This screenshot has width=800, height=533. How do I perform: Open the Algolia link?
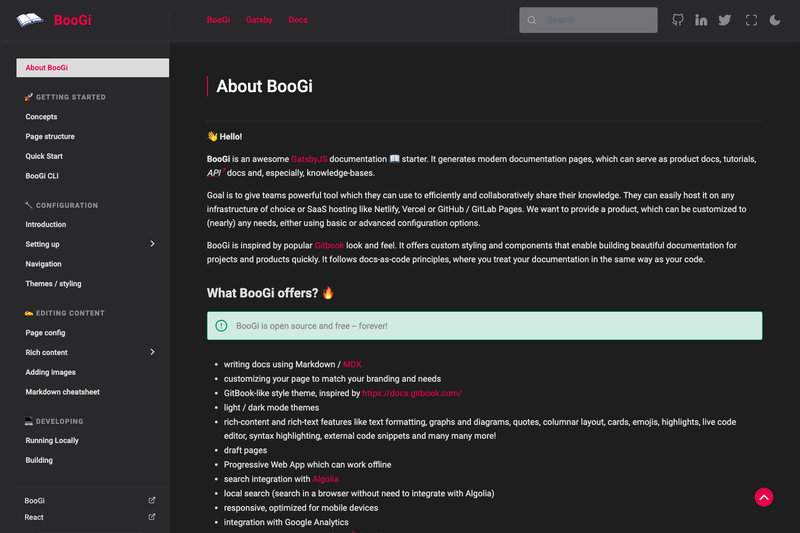[325, 479]
